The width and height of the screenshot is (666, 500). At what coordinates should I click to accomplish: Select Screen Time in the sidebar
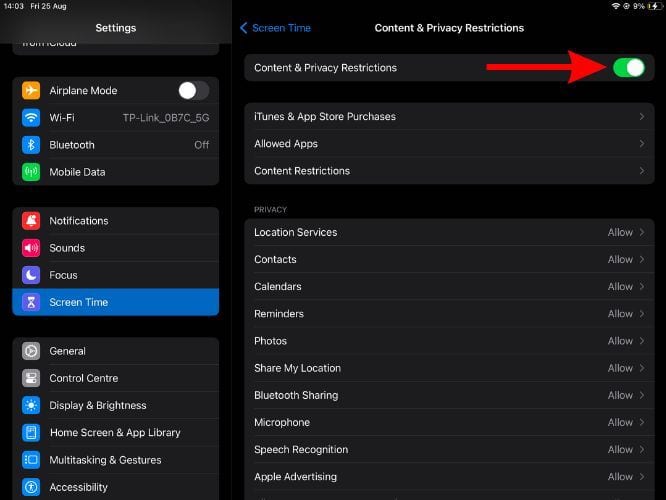tap(115, 302)
